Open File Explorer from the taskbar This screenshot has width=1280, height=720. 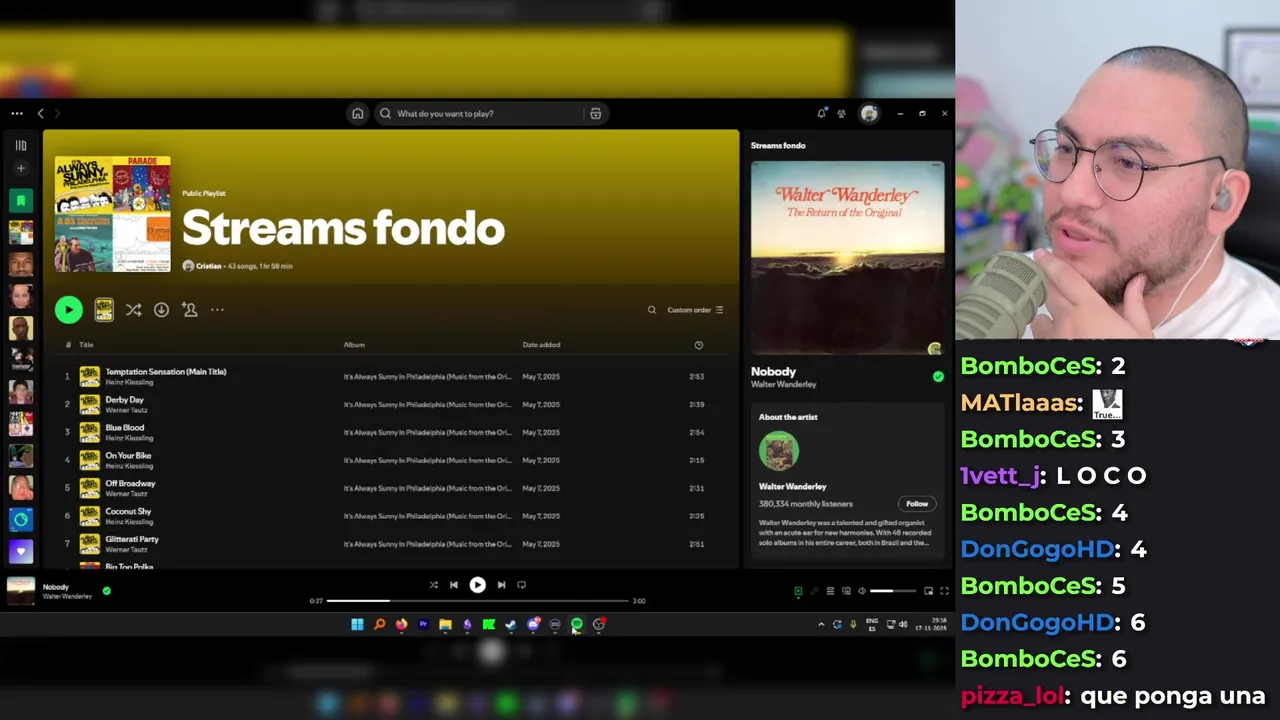click(x=445, y=624)
